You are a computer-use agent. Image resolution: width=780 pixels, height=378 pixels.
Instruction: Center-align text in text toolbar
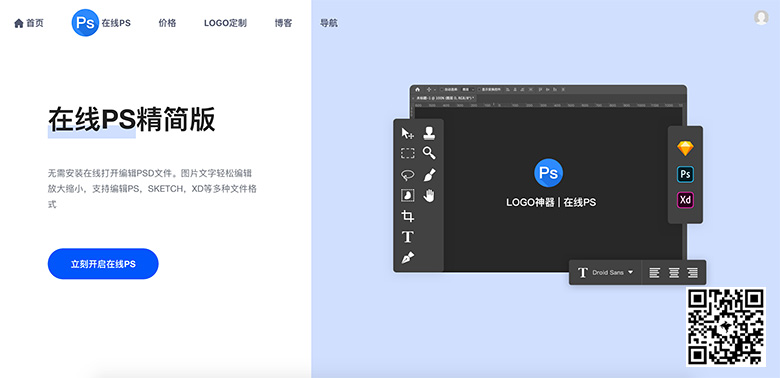674,273
